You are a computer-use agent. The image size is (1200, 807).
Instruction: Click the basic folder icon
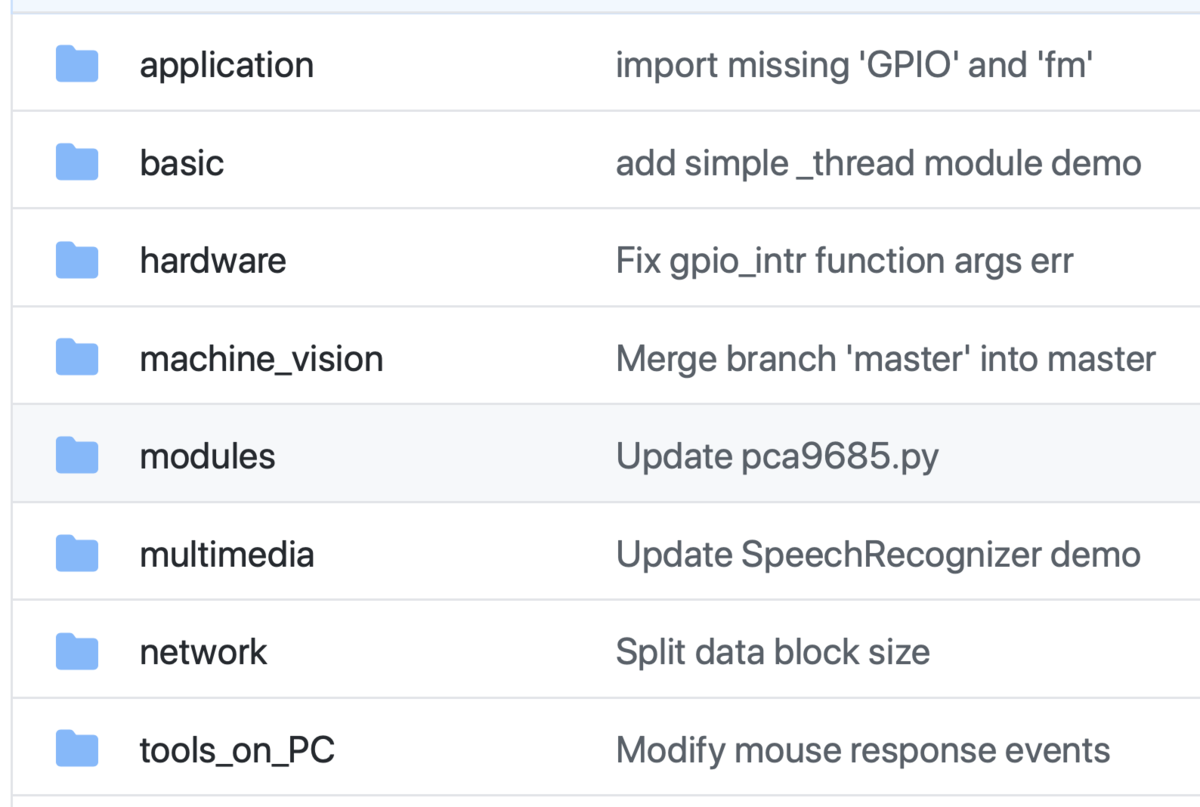[x=77, y=162]
